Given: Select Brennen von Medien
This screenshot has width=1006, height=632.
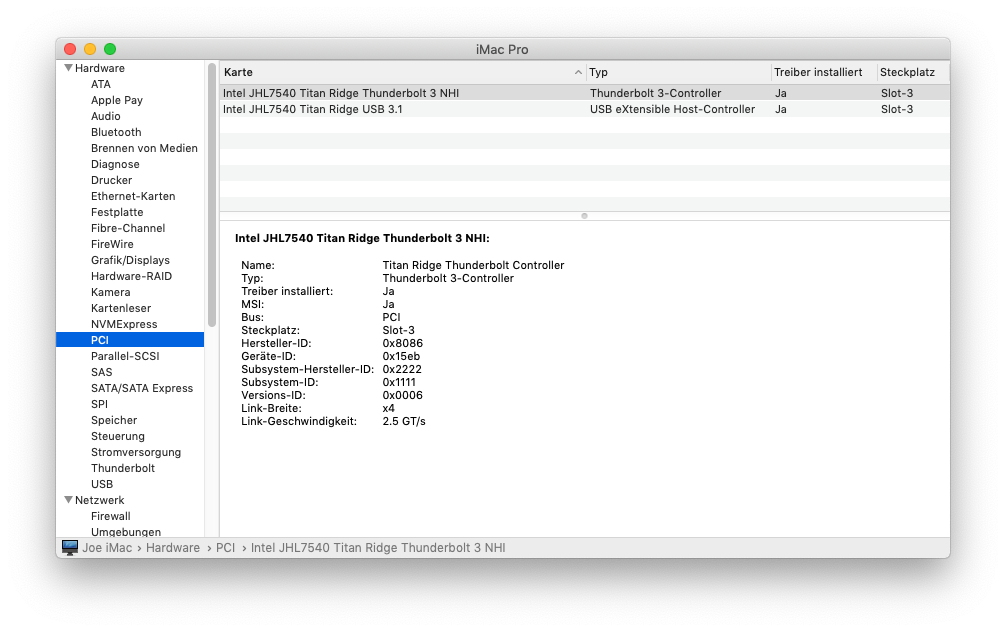Looking at the screenshot, I should coord(144,148).
